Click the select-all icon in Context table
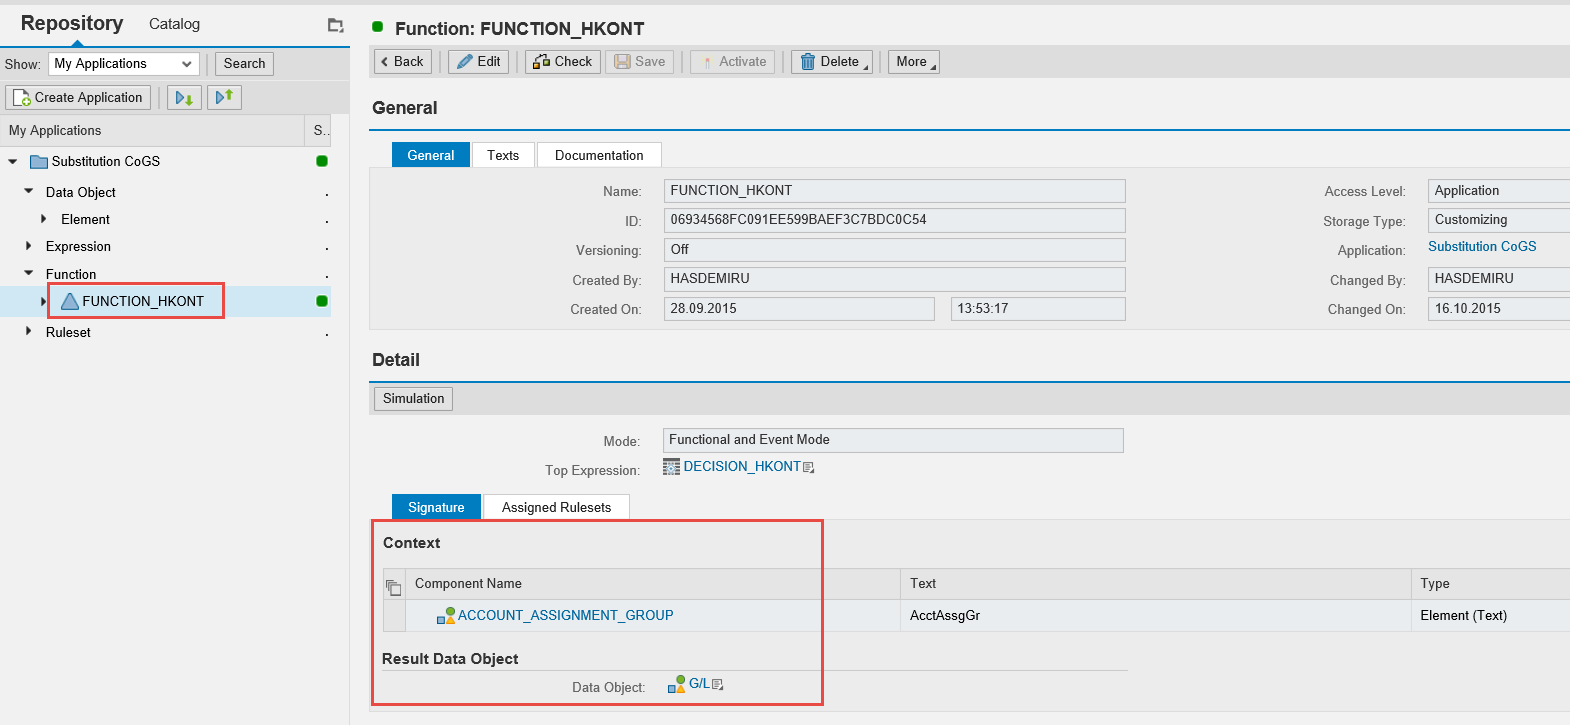The width and height of the screenshot is (1570, 725). point(394,587)
